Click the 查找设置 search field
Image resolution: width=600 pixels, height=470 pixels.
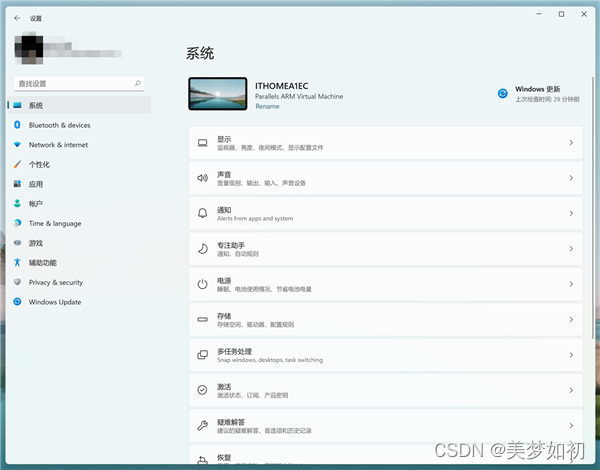click(79, 83)
